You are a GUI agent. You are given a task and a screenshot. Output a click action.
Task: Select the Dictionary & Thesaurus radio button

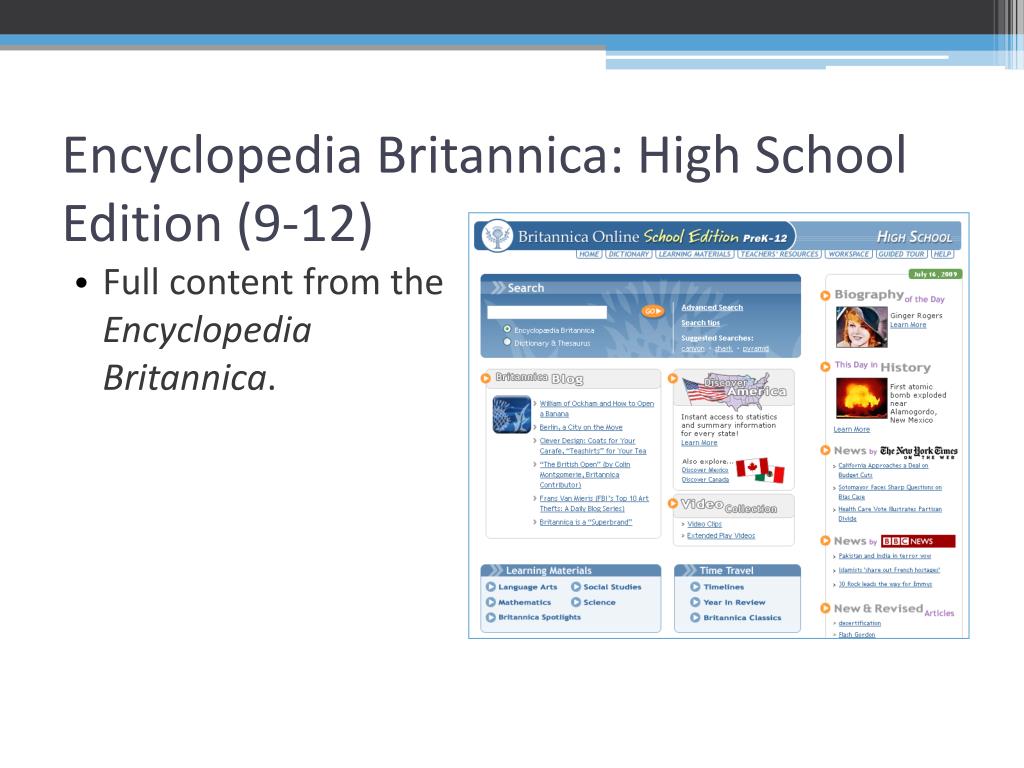click(x=507, y=342)
